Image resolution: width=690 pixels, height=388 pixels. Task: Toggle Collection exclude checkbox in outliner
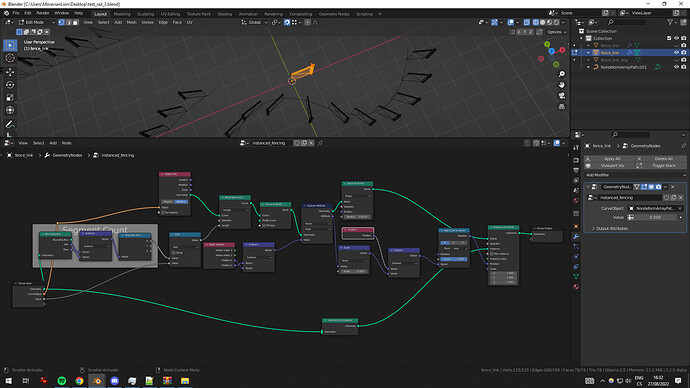pos(669,38)
